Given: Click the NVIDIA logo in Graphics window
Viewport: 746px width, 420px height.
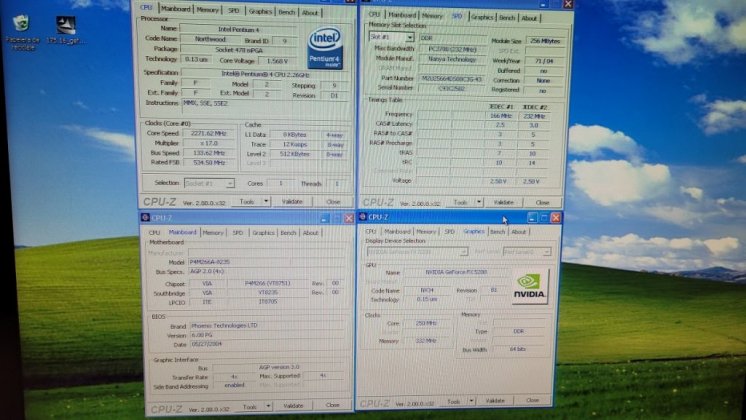Looking at the screenshot, I should coord(530,287).
